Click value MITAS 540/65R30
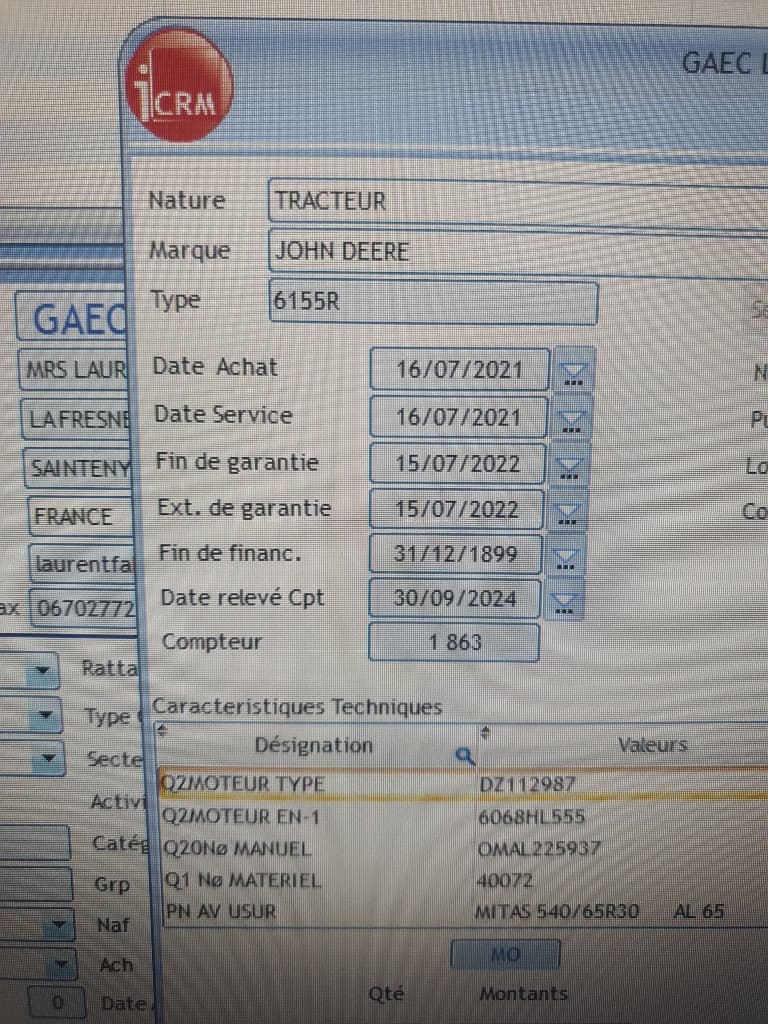Image resolution: width=768 pixels, height=1024 pixels. tap(557, 911)
